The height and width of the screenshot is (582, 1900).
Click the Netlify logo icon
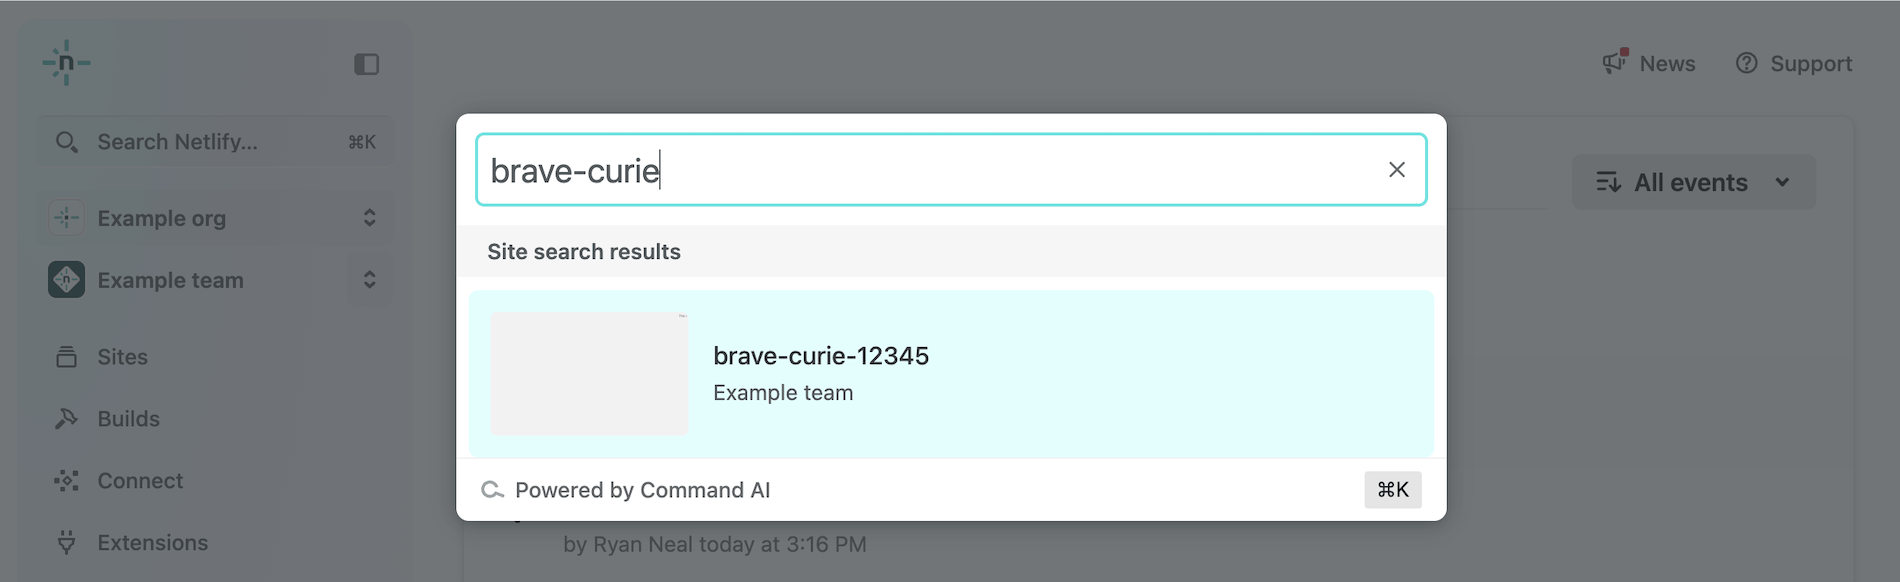[x=66, y=63]
